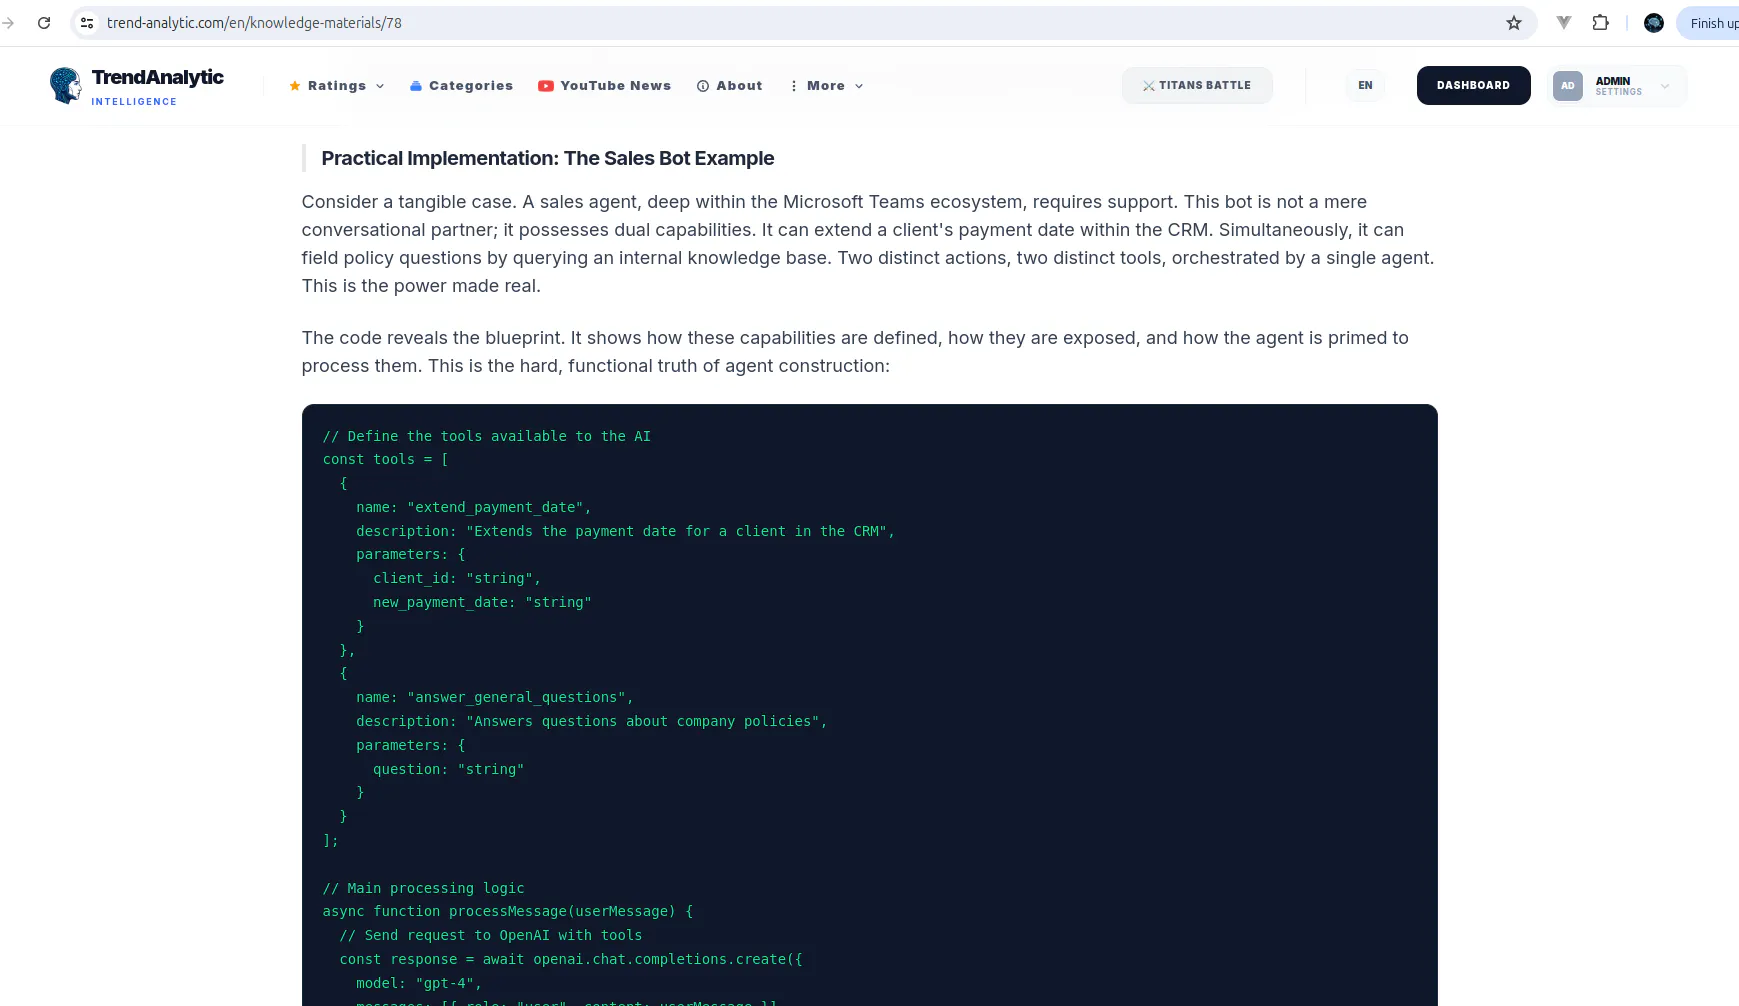
Task: Click the site information icon in address bar
Action: coord(87,23)
